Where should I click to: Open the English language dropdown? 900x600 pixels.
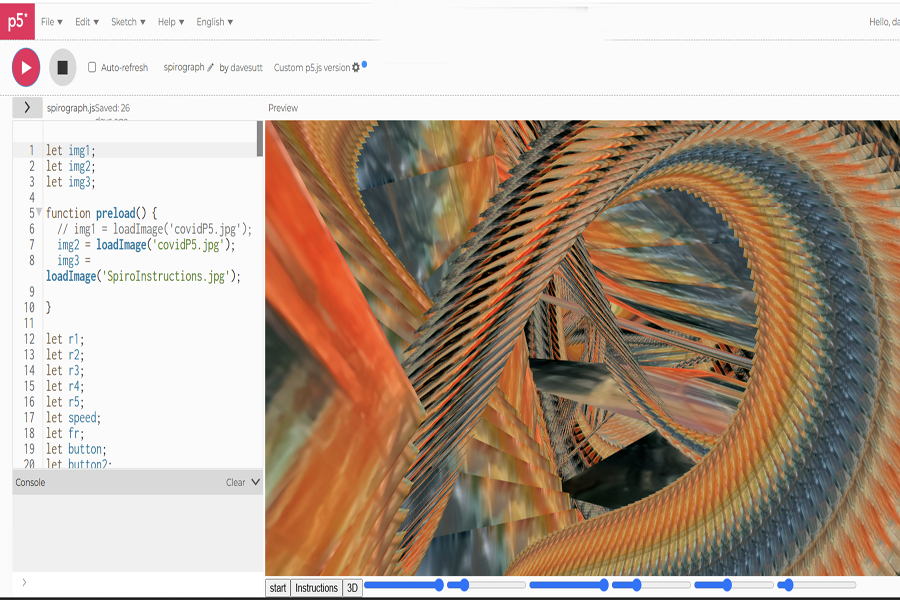point(214,21)
